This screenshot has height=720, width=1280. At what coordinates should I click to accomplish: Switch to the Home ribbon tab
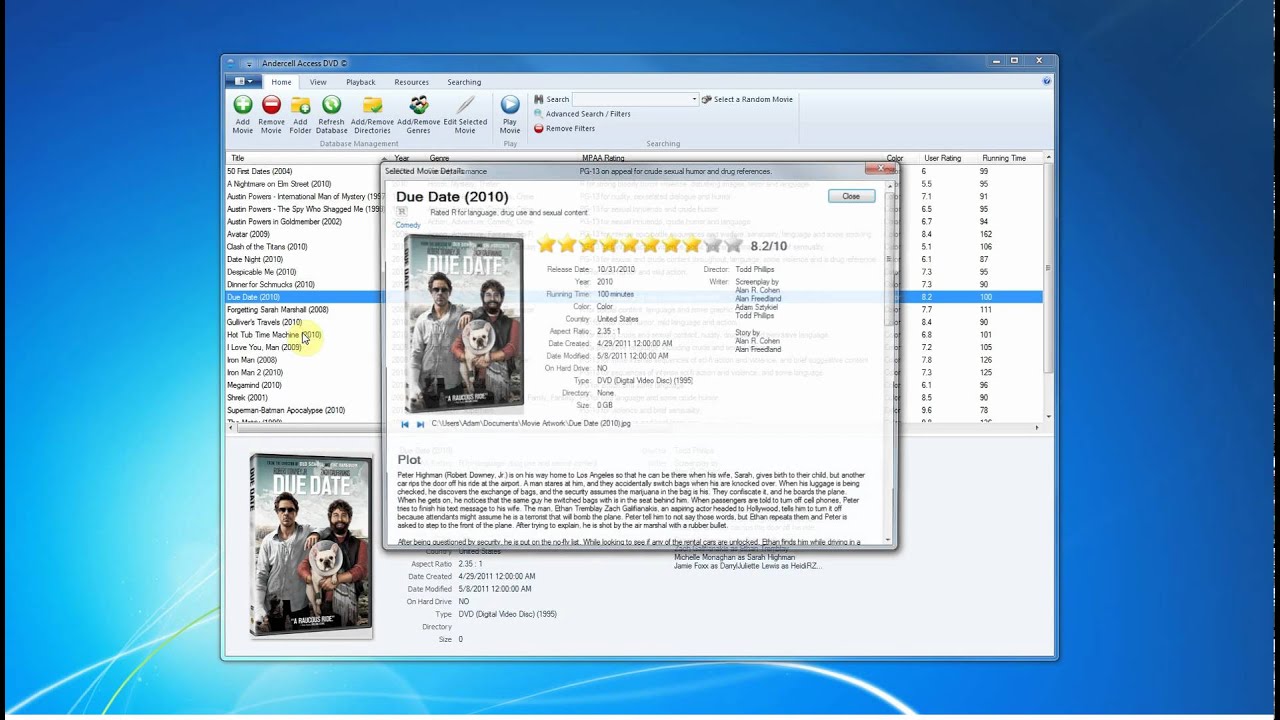281,82
